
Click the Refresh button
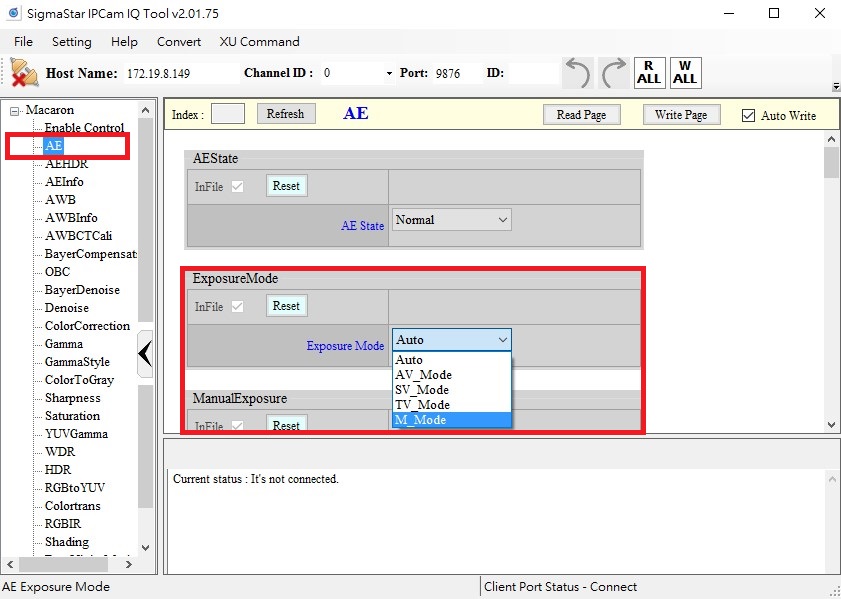tap(285, 114)
